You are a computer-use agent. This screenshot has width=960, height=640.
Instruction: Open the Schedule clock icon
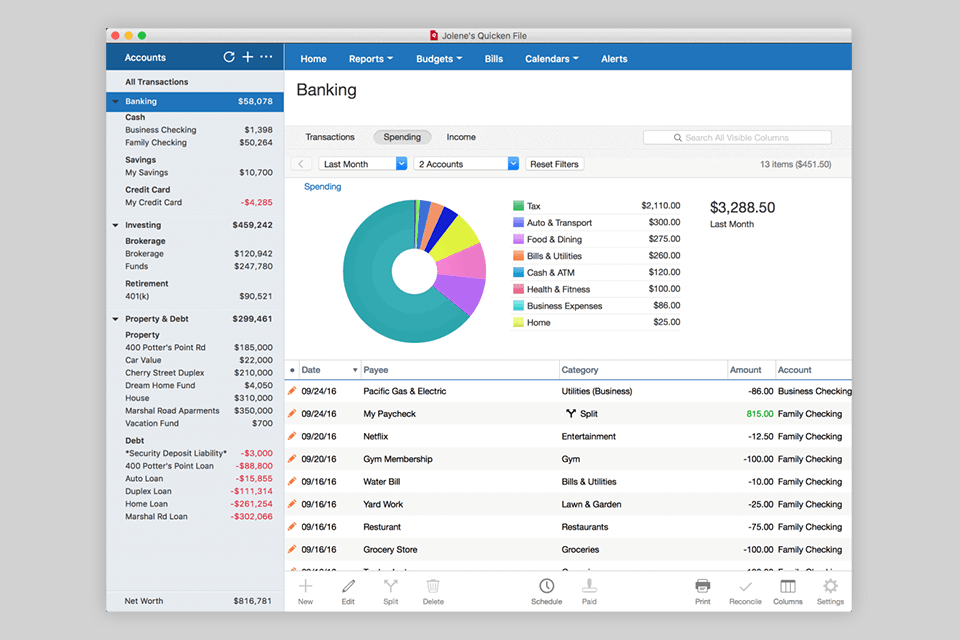(x=547, y=586)
